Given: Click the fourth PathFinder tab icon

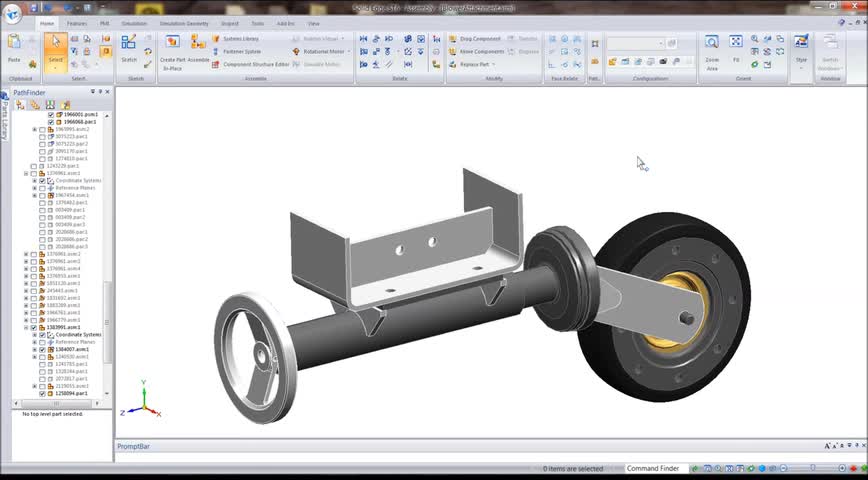Looking at the screenshot, I should coord(65,105).
